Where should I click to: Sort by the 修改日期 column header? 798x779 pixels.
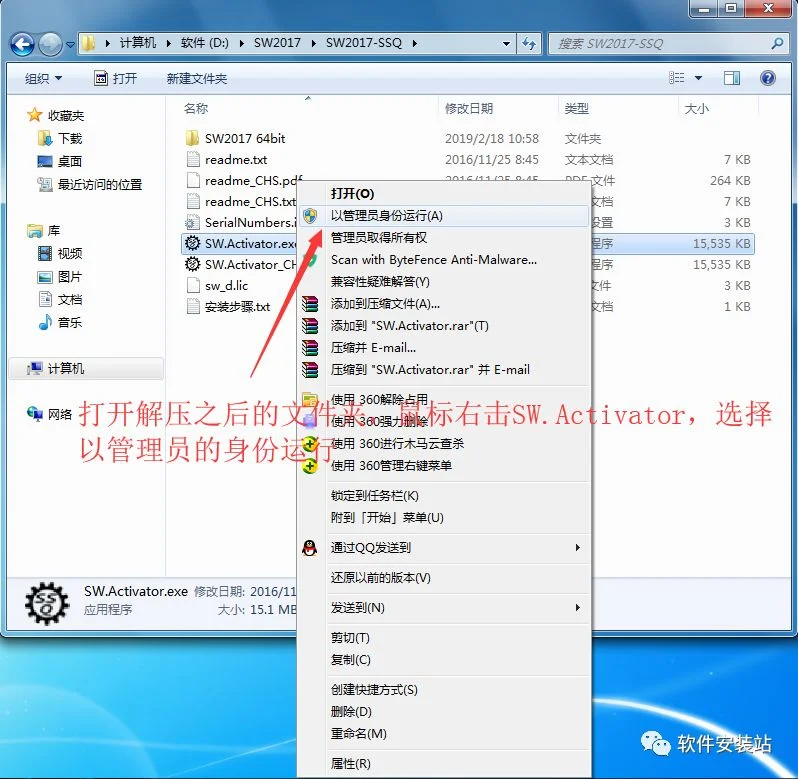click(x=469, y=108)
